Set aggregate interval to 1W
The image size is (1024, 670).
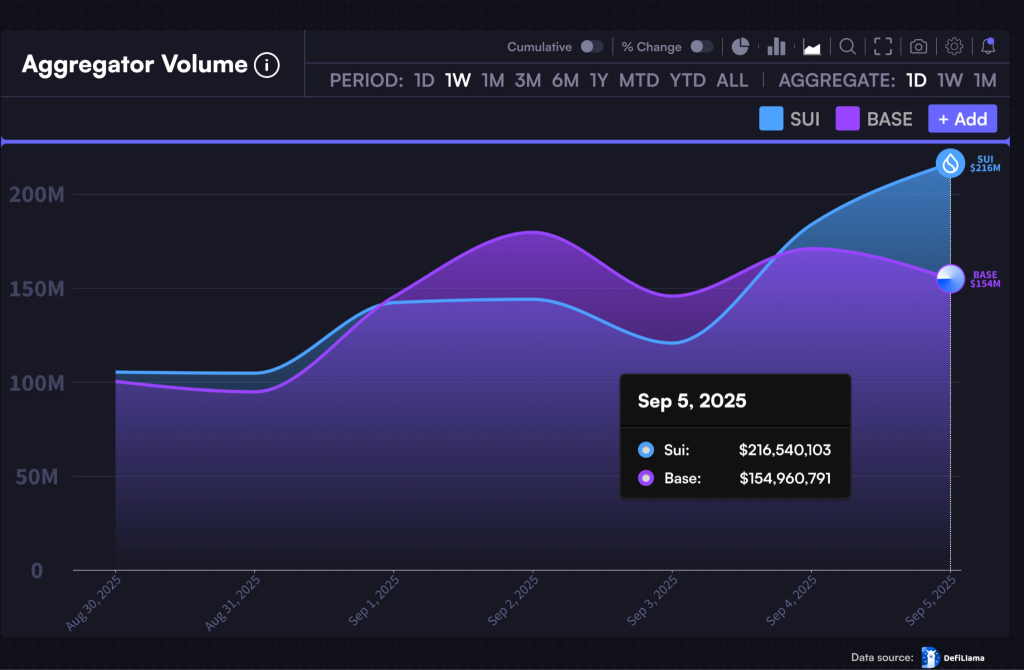(x=949, y=81)
